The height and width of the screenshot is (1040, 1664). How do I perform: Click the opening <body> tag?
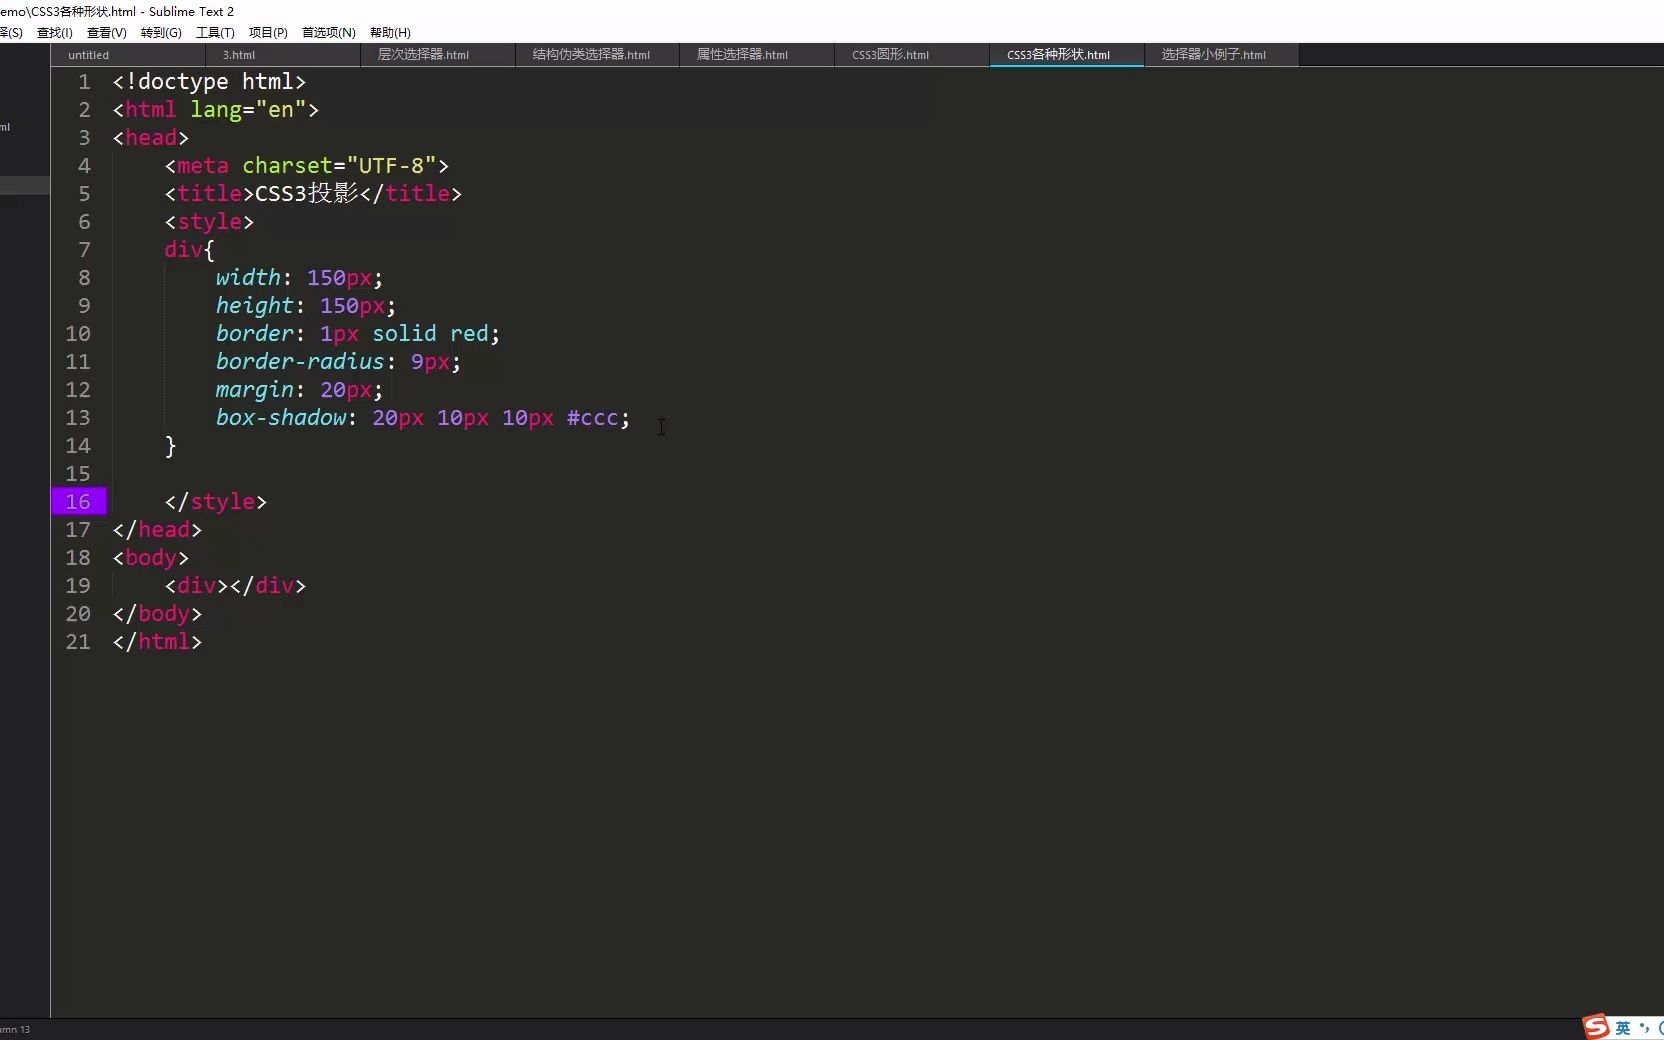(x=151, y=558)
